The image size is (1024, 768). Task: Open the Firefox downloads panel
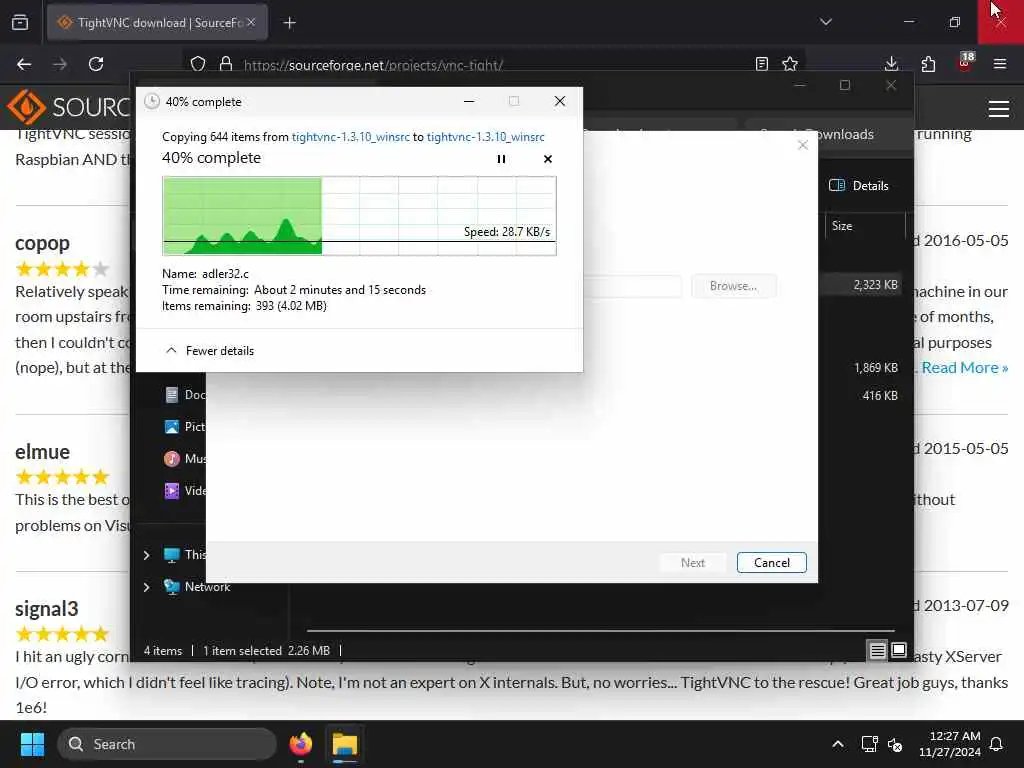click(x=891, y=64)
